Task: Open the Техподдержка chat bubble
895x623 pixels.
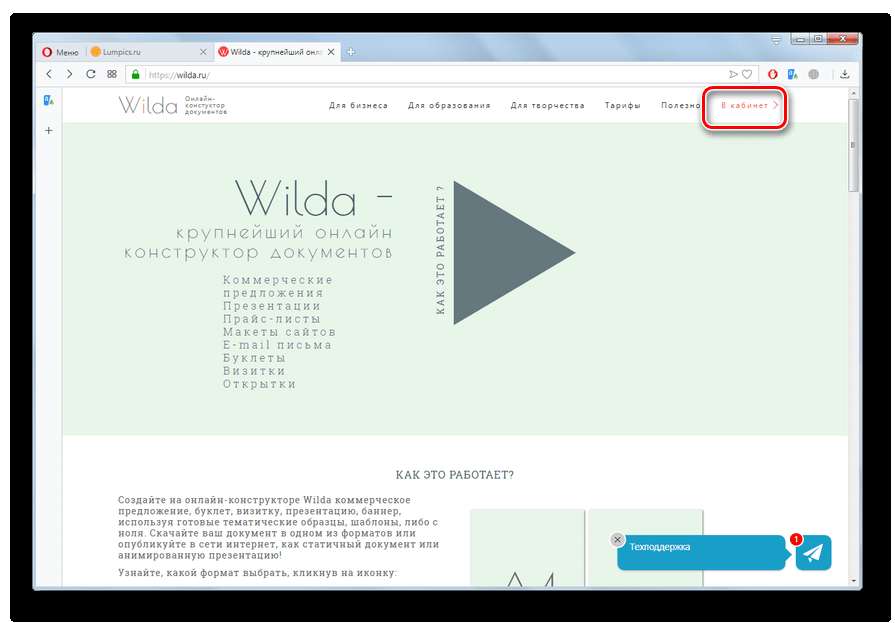Action: [702, 552]
